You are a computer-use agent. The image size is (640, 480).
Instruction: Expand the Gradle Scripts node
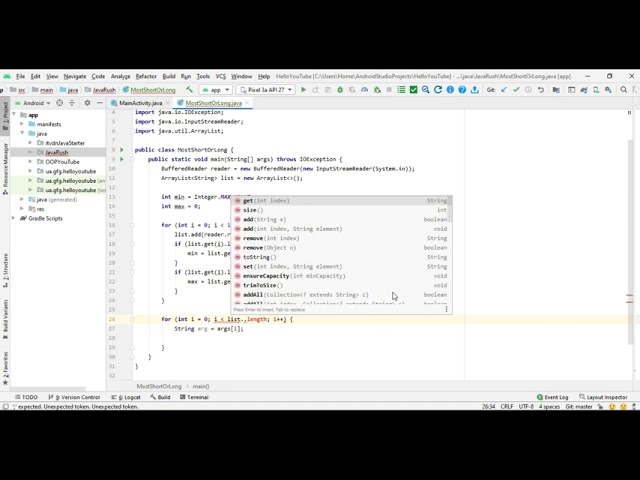tap(14, 218)
